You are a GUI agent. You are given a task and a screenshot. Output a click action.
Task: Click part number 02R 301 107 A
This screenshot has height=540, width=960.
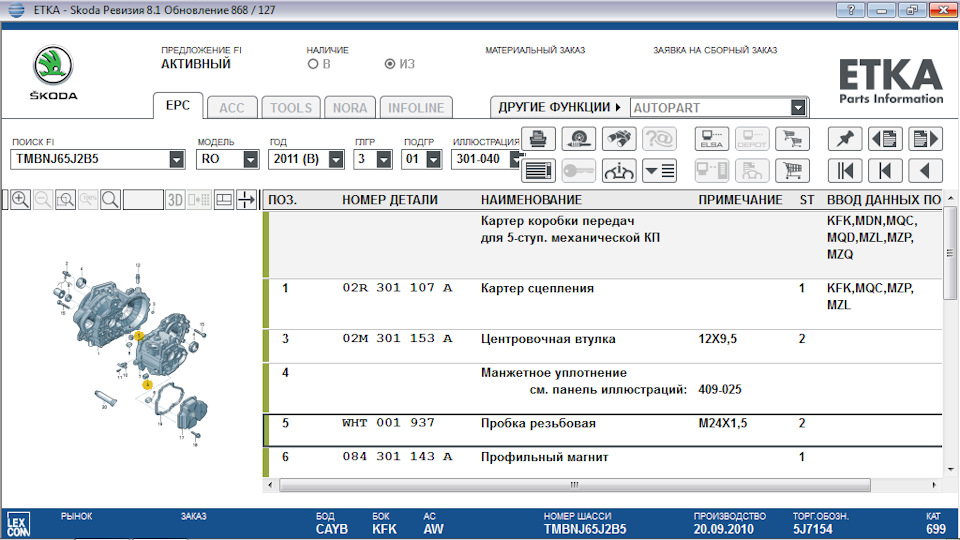click(x=397, y=288)
